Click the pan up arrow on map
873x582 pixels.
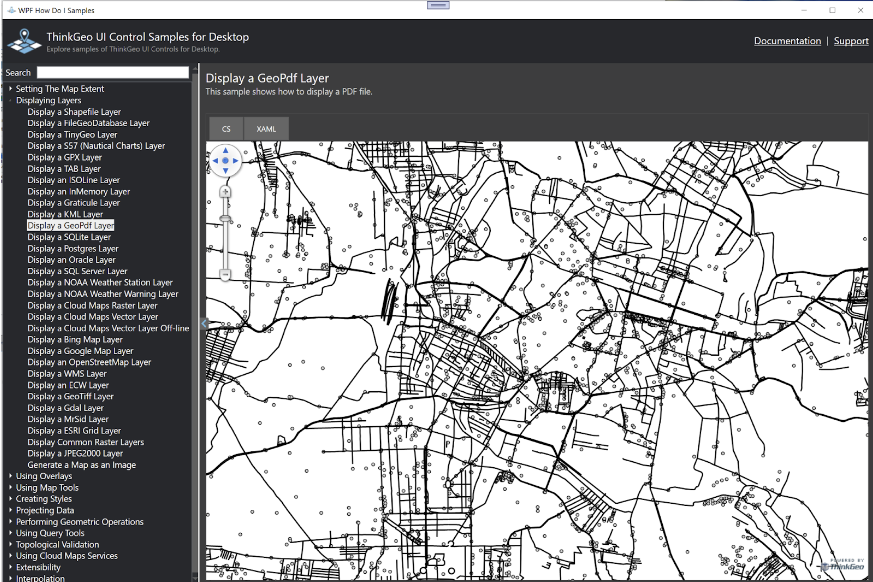226,149
